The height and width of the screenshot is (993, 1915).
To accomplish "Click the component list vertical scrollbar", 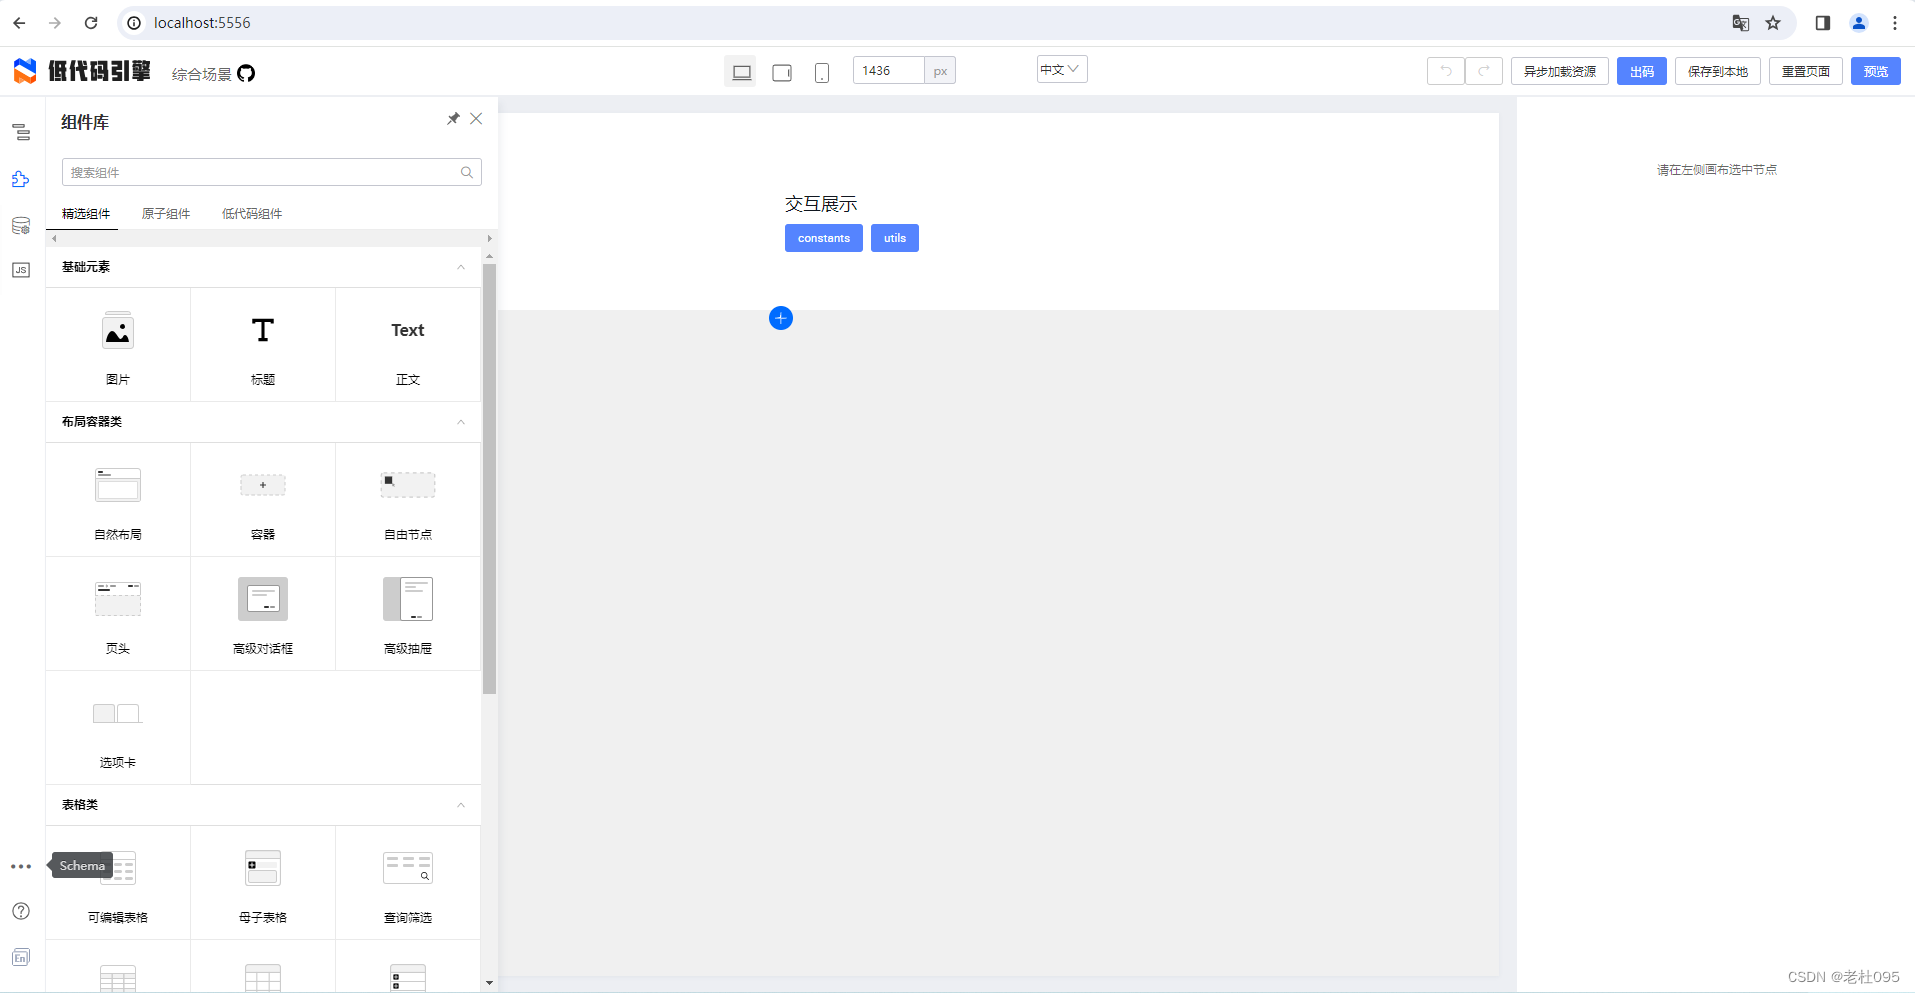I will pos(489,478).
